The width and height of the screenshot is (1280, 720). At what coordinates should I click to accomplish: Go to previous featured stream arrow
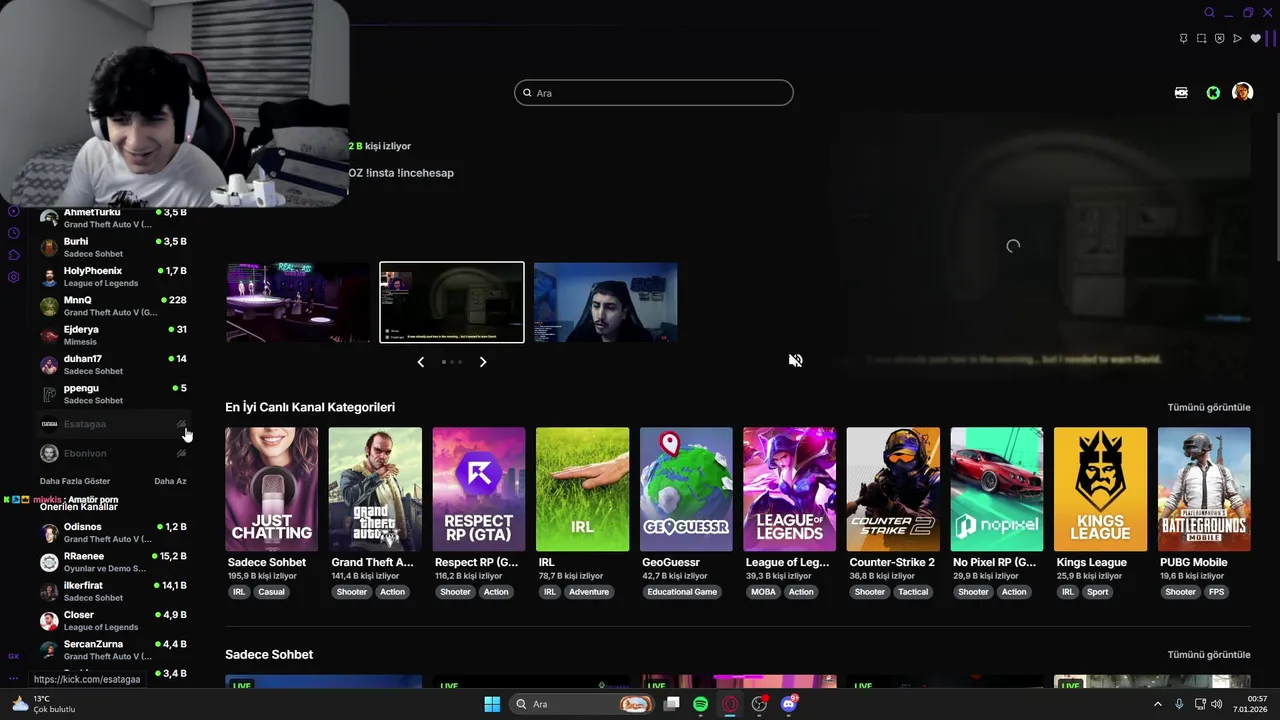[x=421, y=362]
